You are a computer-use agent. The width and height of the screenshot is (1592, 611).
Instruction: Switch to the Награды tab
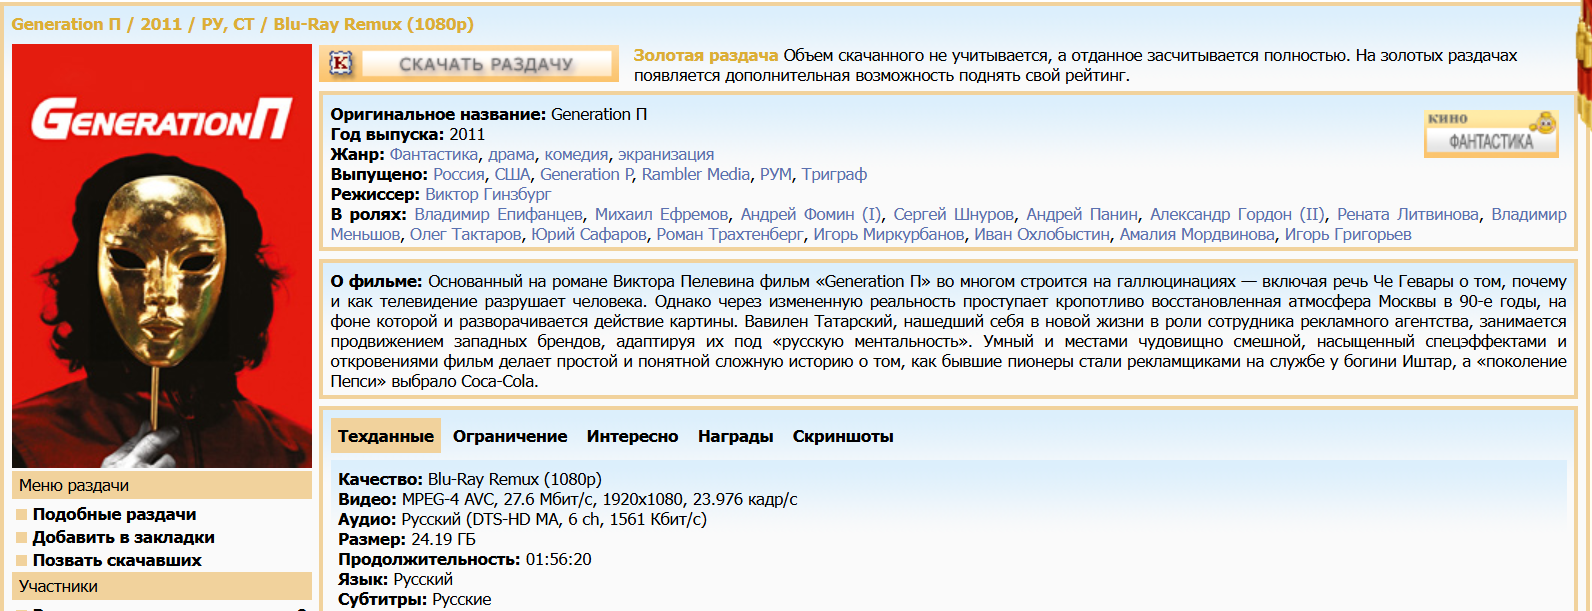(735, 436)
